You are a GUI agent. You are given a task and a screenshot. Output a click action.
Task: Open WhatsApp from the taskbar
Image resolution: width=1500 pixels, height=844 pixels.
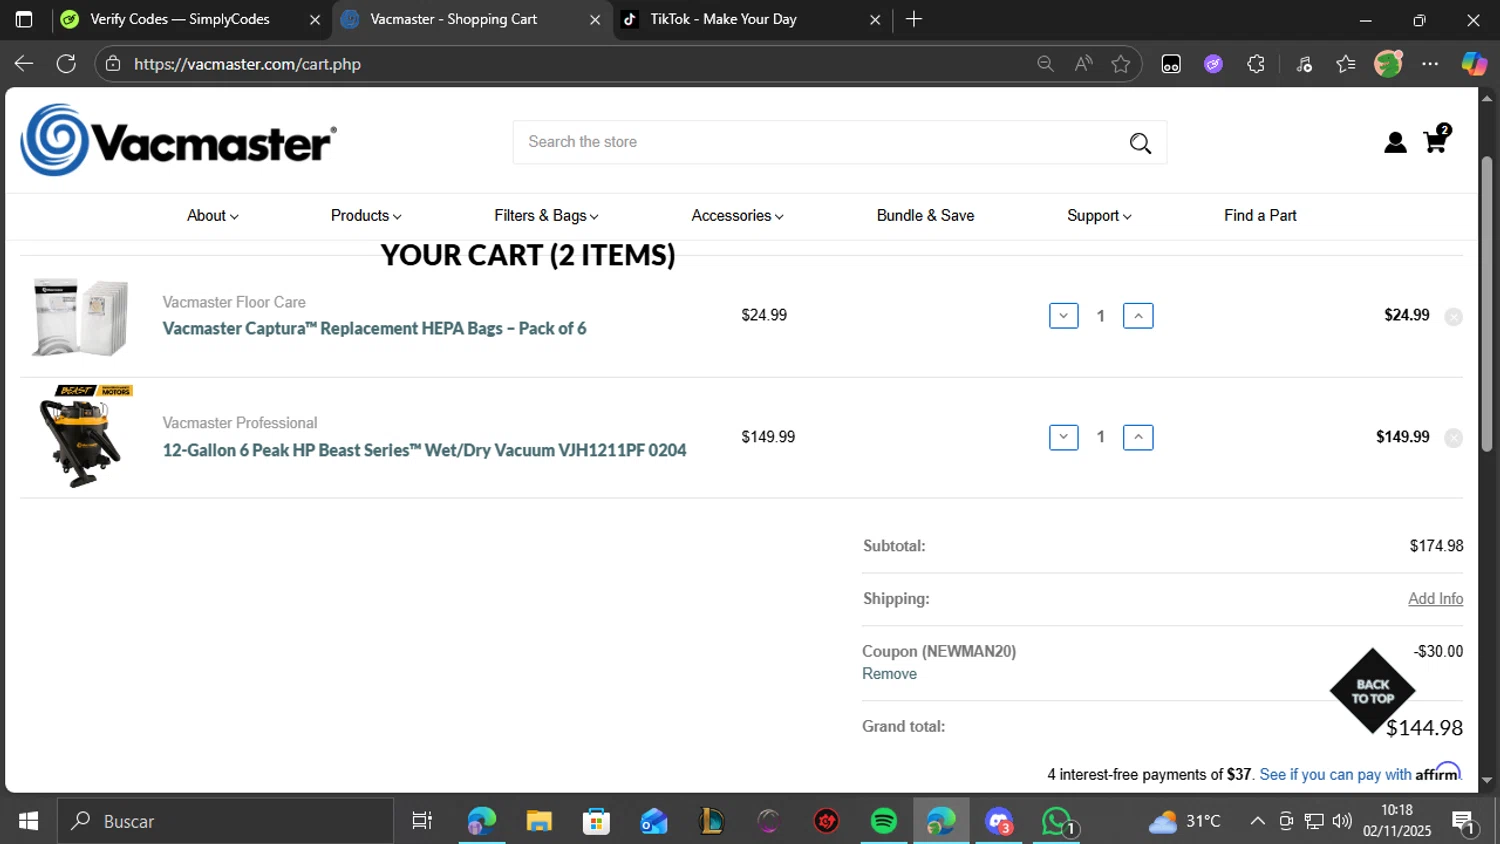pos(1058,821)
